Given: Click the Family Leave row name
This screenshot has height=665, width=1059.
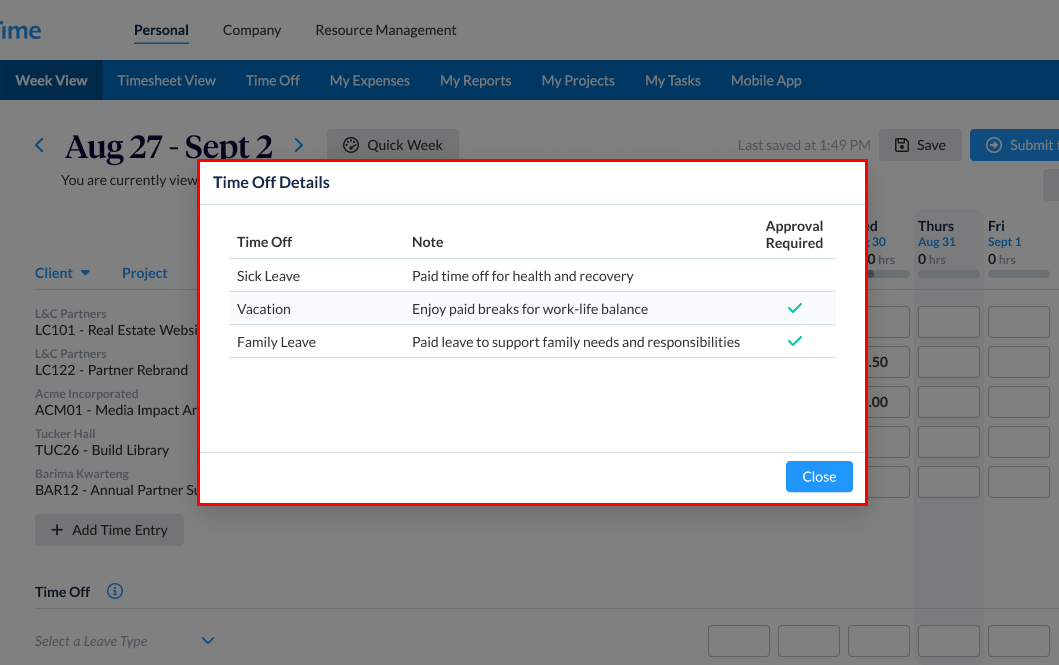Looking at the screenshot, I should tap(276, 342).
